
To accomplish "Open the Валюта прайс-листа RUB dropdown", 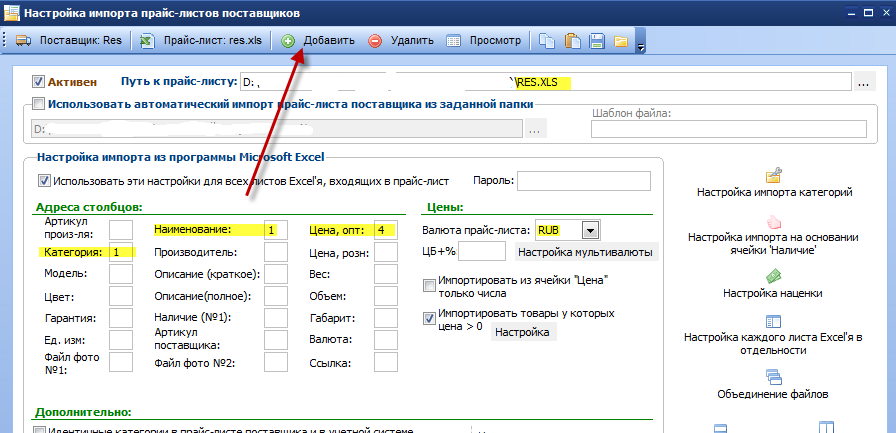I will 590,231.
